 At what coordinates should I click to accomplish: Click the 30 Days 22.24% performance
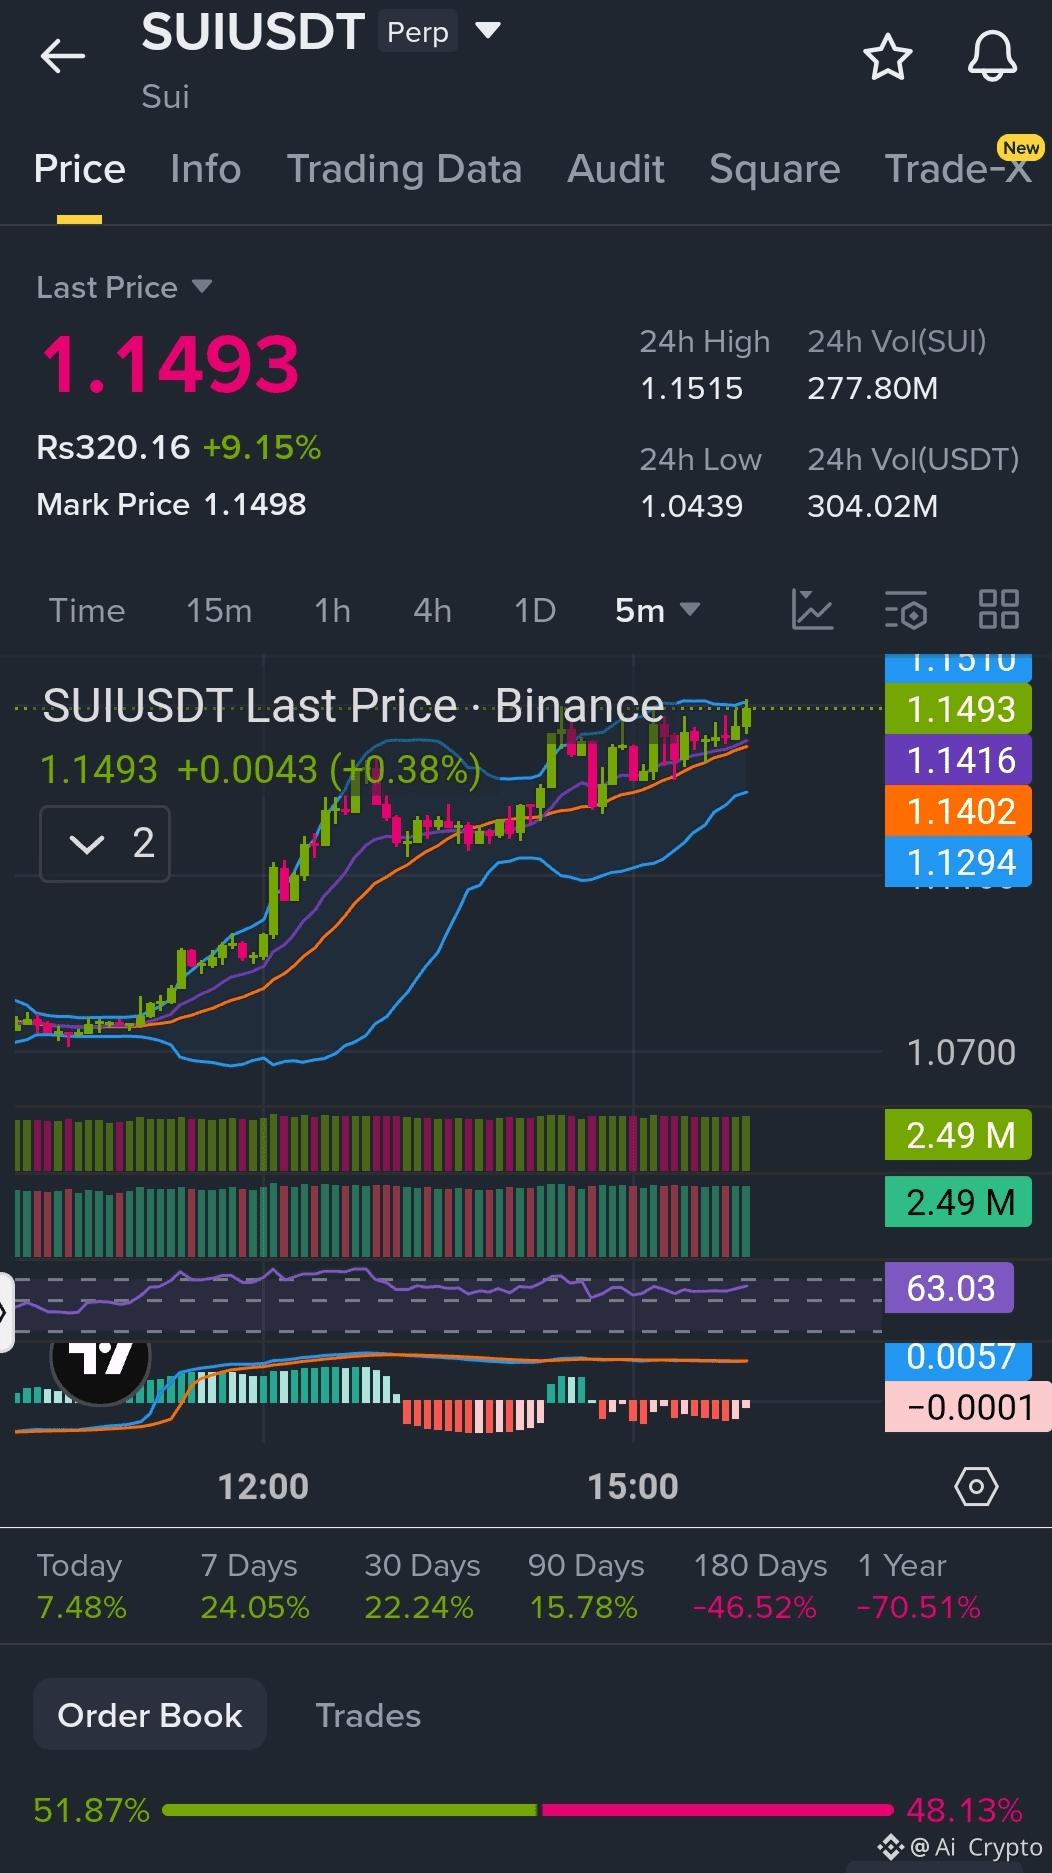click(422, 1586)
